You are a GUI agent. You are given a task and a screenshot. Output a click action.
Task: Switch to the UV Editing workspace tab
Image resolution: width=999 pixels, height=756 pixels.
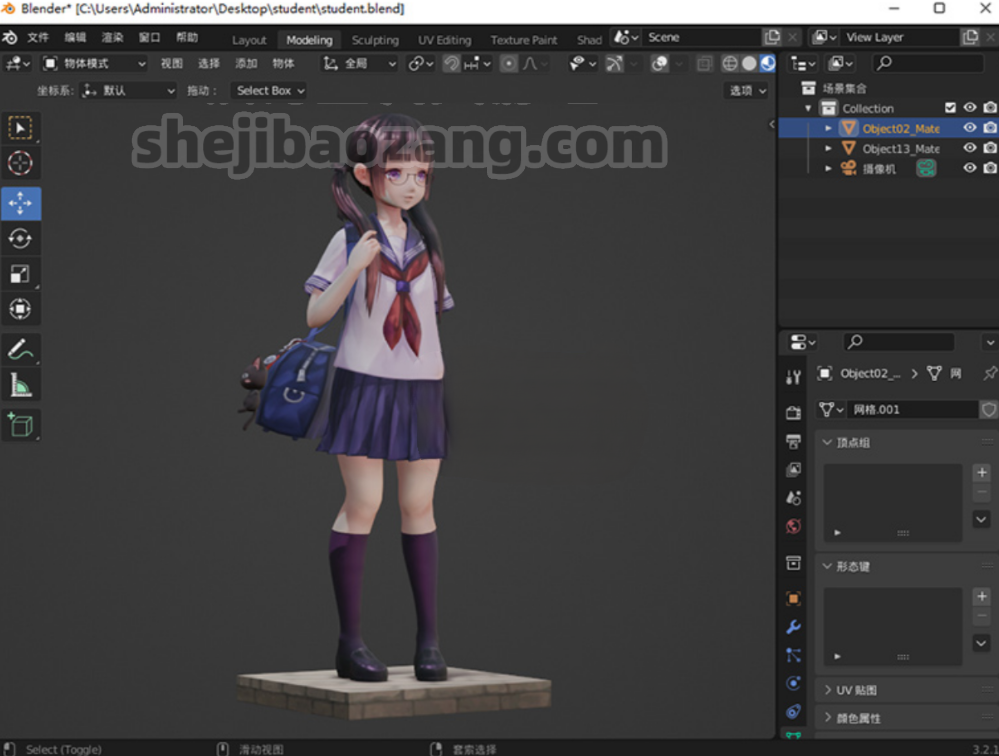click(x=445, y=40)
